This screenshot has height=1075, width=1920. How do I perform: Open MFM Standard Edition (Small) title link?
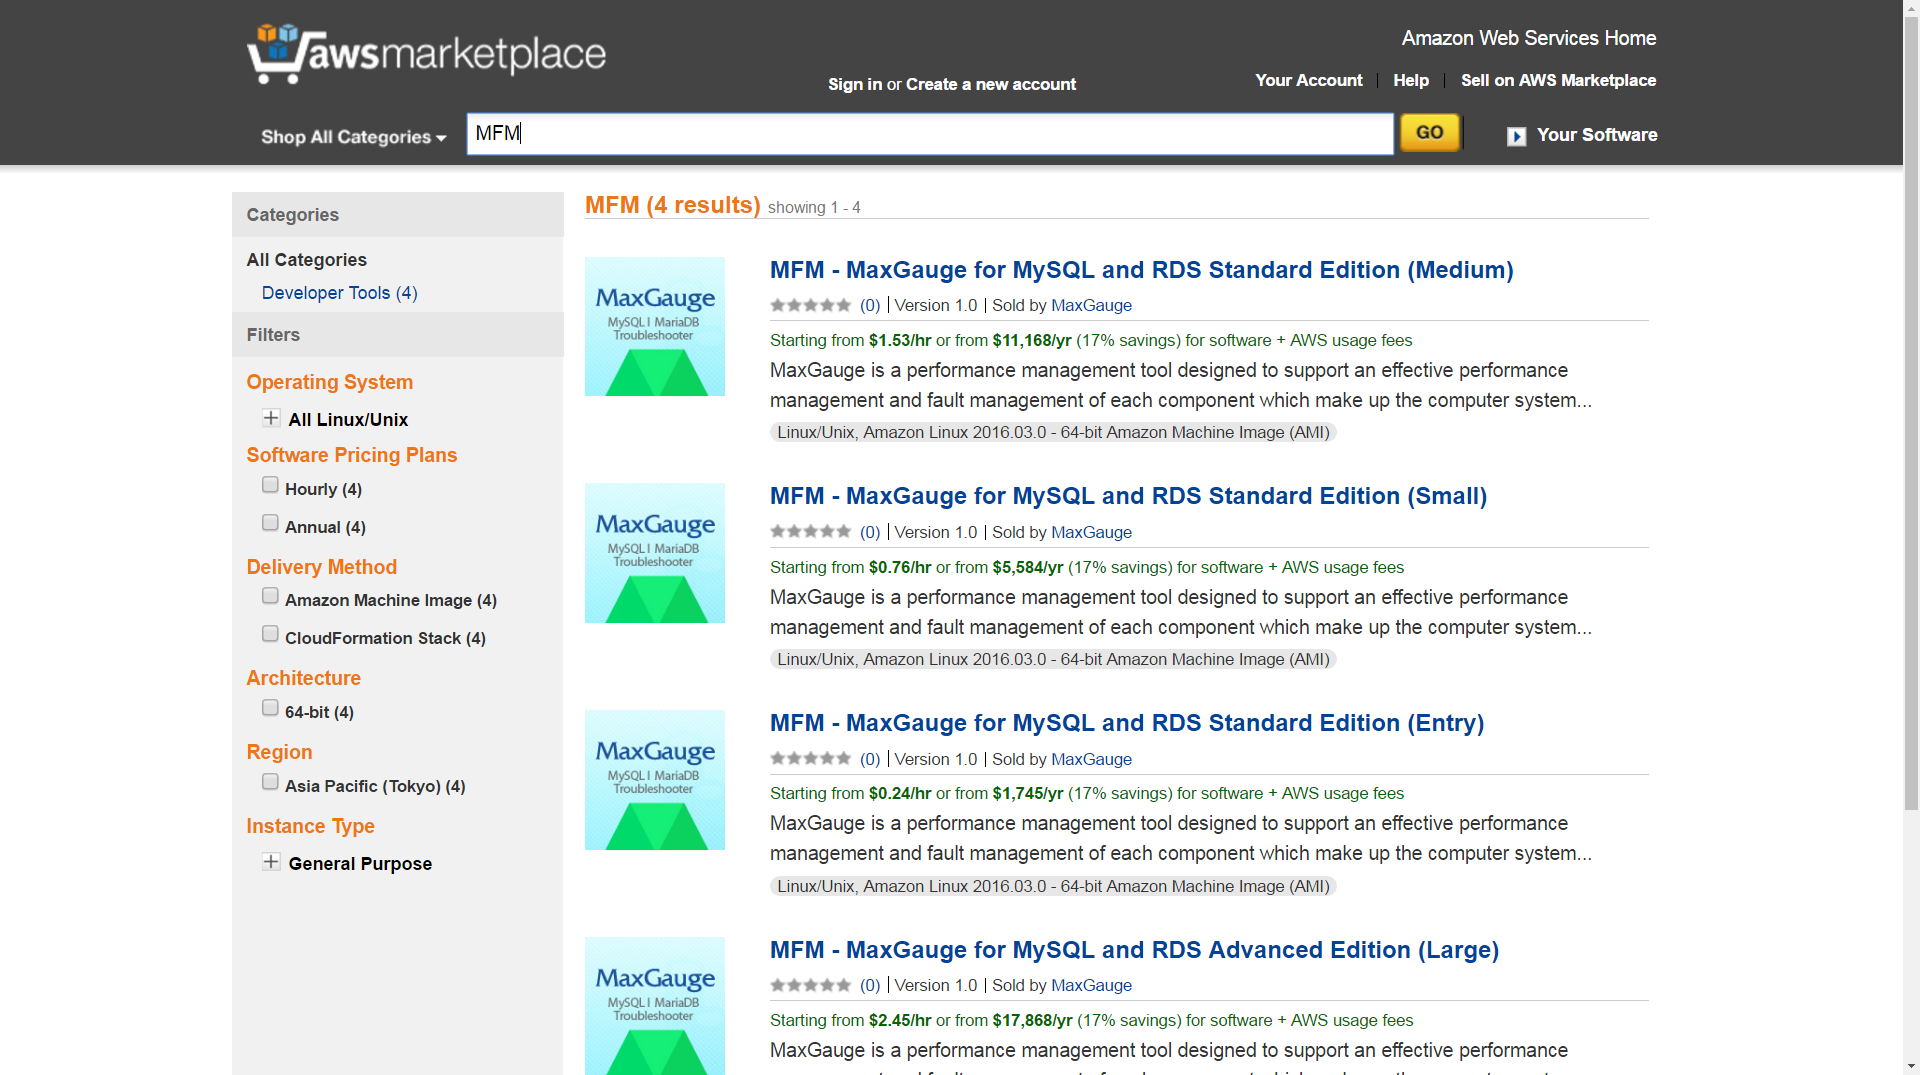tap(1128, 496)
